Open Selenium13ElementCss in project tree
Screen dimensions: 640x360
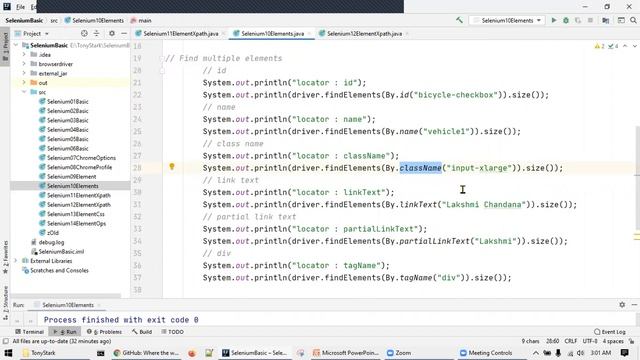click(76, 214)
